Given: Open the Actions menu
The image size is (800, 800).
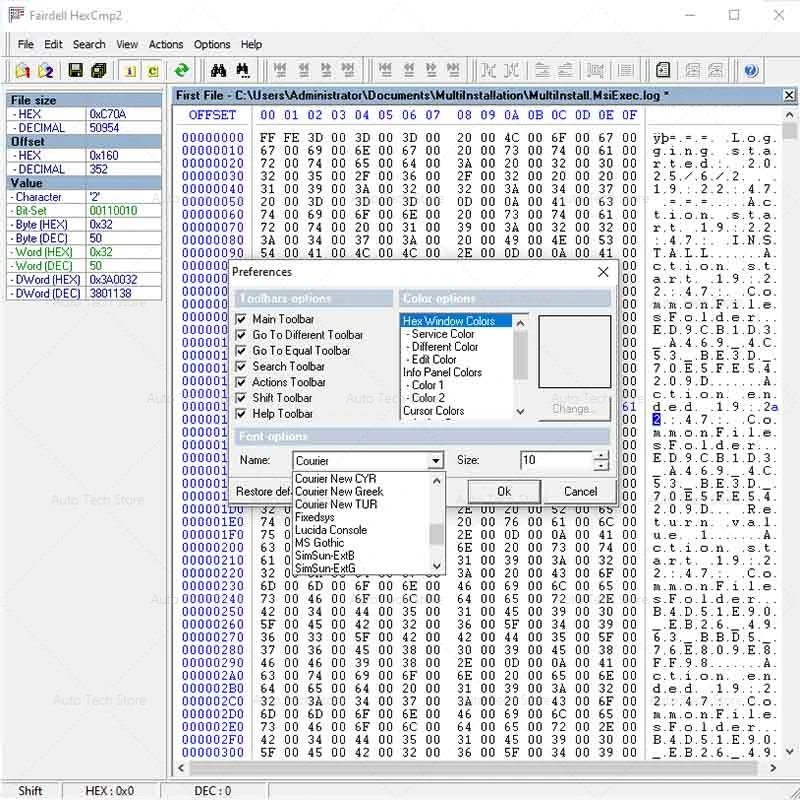Looking at the screenshot, I should click(166, 44).
